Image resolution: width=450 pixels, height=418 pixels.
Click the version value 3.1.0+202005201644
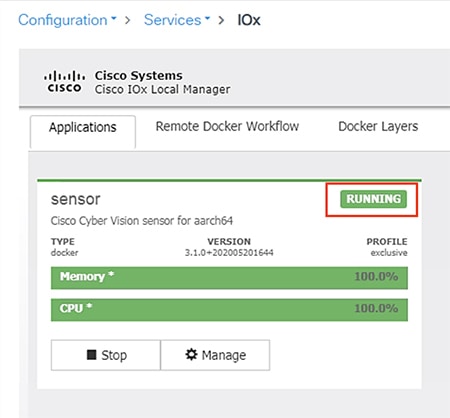coord(229,253)
